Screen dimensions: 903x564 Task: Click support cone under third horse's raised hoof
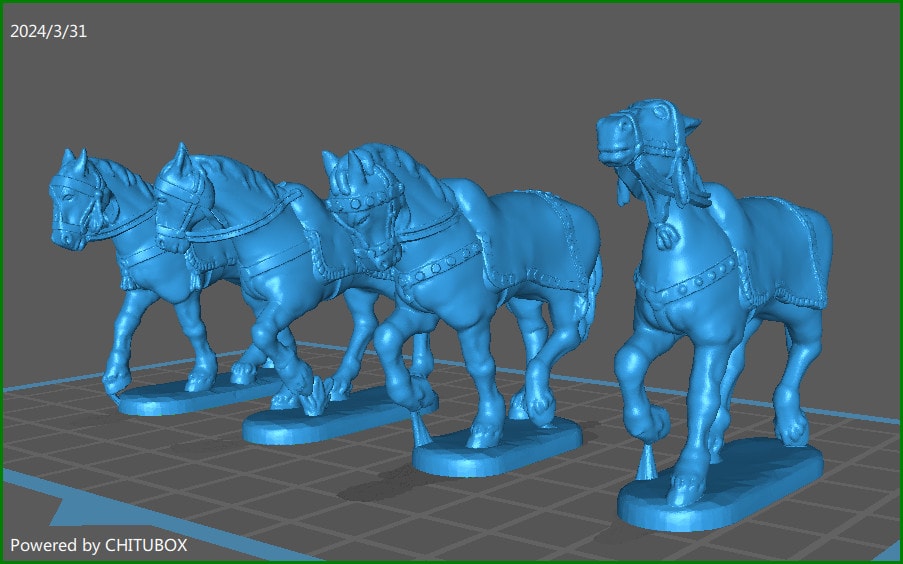422,427
